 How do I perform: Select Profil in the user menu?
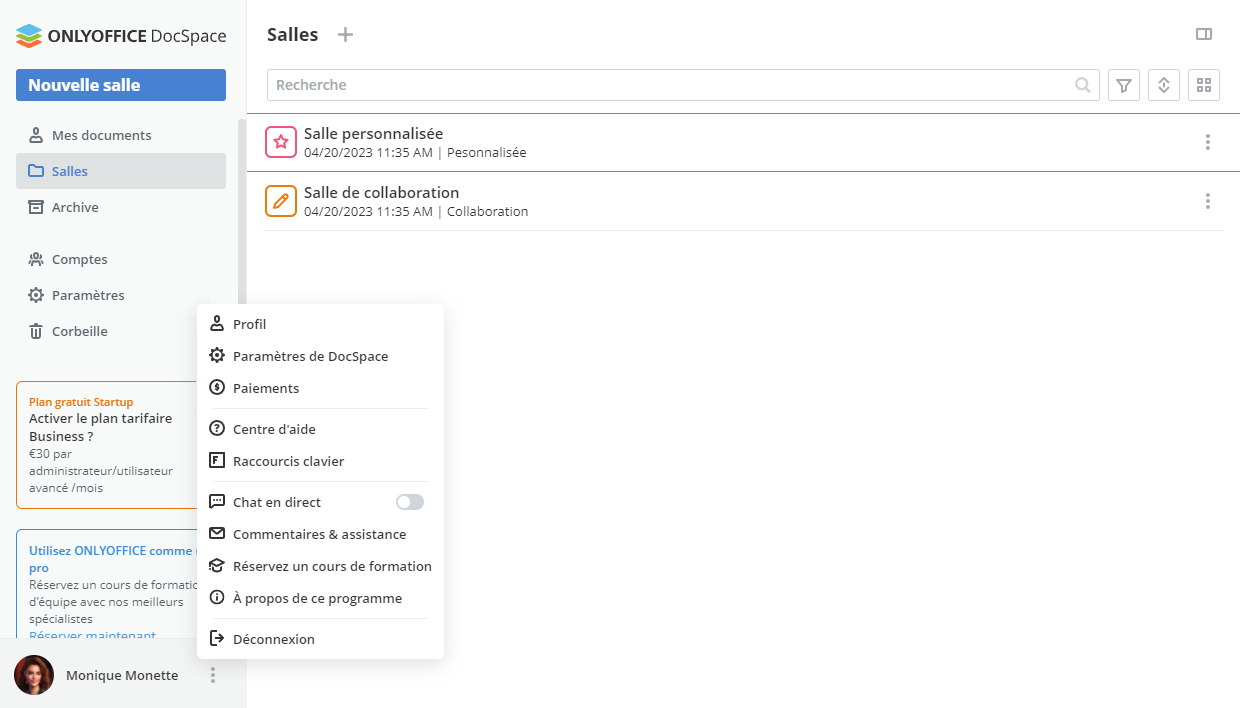[x=320, y=324]
